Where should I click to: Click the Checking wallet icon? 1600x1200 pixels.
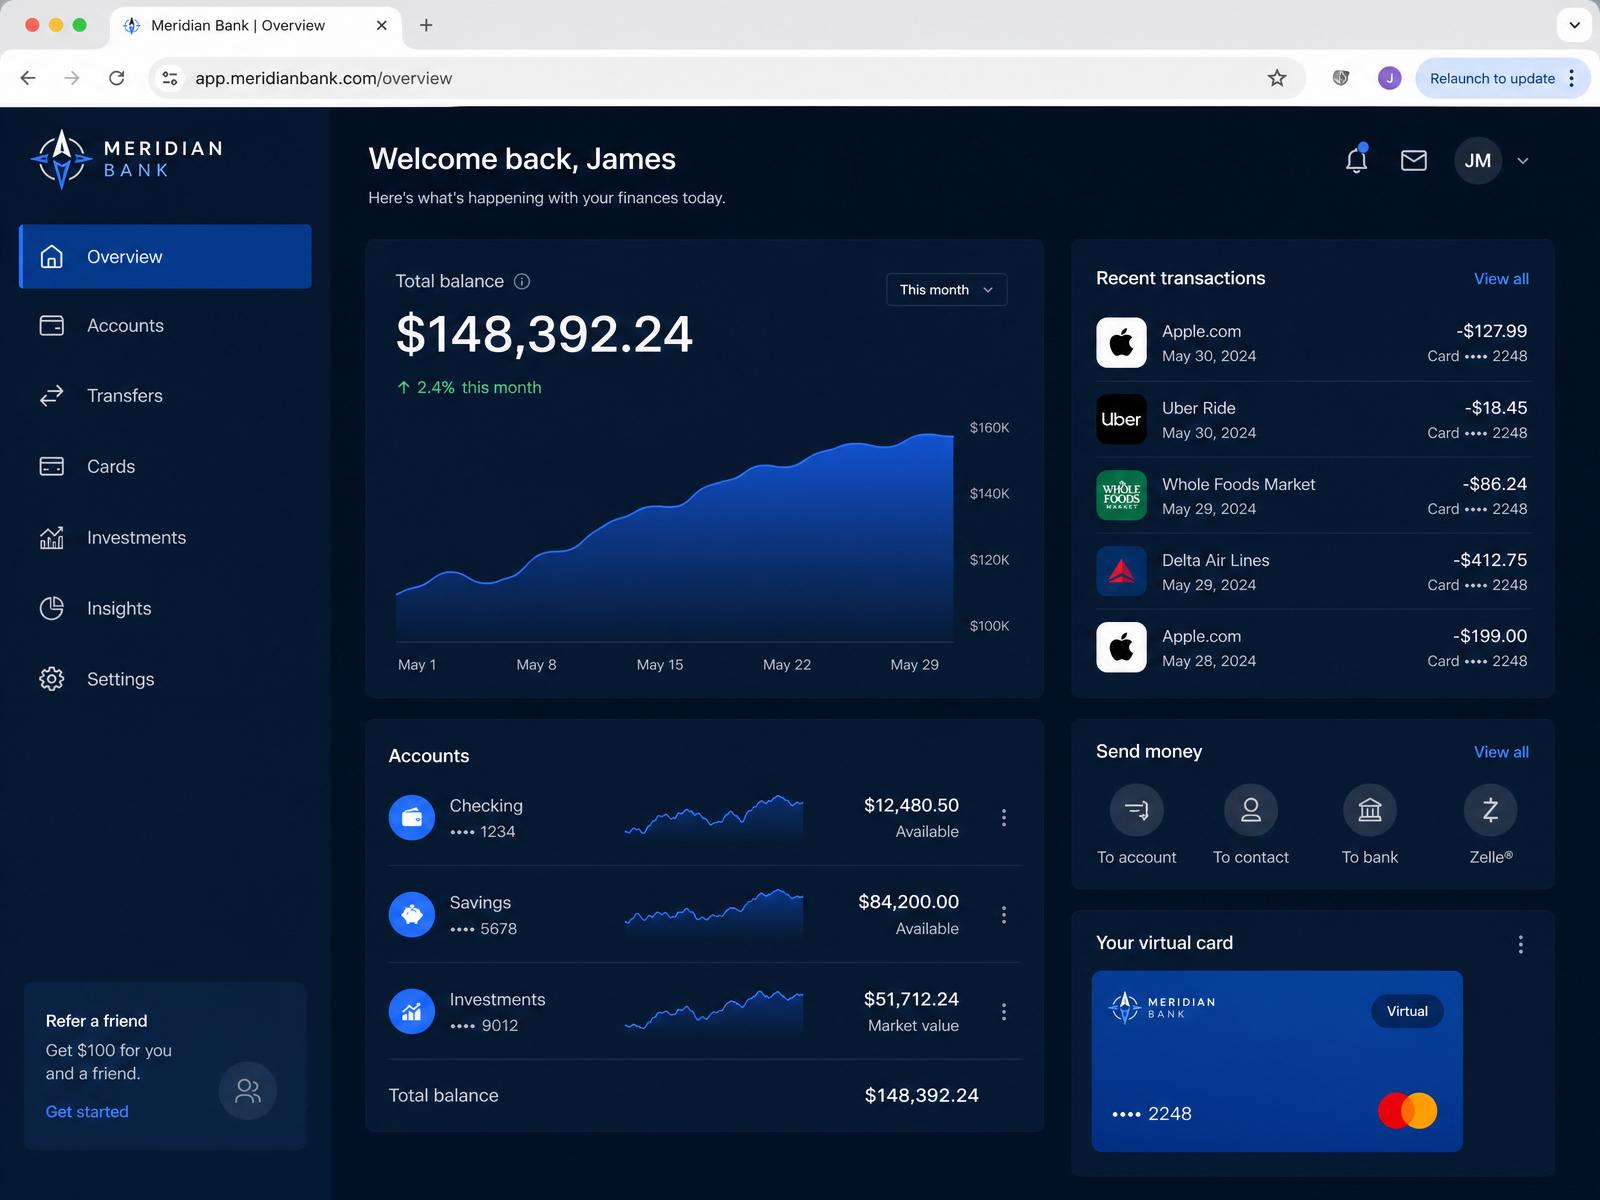point(412,818)
